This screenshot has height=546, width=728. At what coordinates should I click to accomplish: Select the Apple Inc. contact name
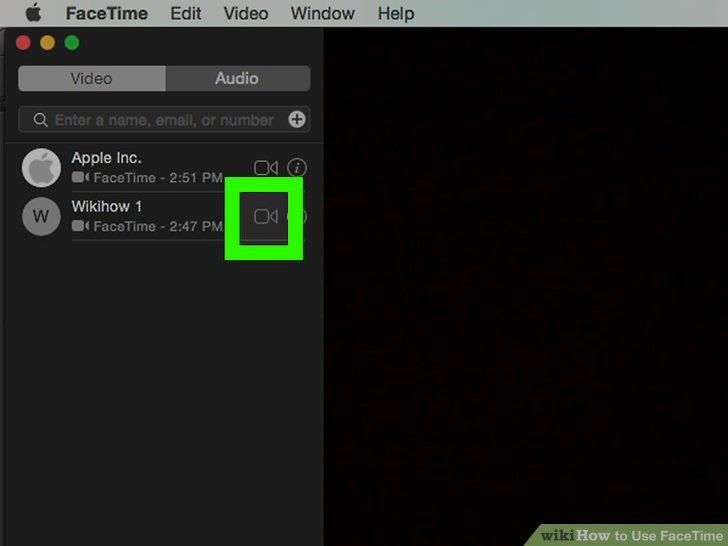(106, 158)
